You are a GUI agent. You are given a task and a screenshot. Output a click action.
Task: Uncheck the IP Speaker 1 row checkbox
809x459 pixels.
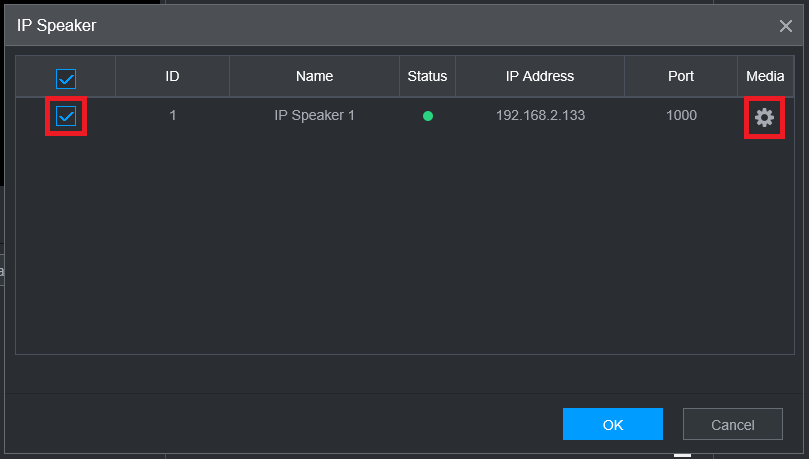pos(66,117)
